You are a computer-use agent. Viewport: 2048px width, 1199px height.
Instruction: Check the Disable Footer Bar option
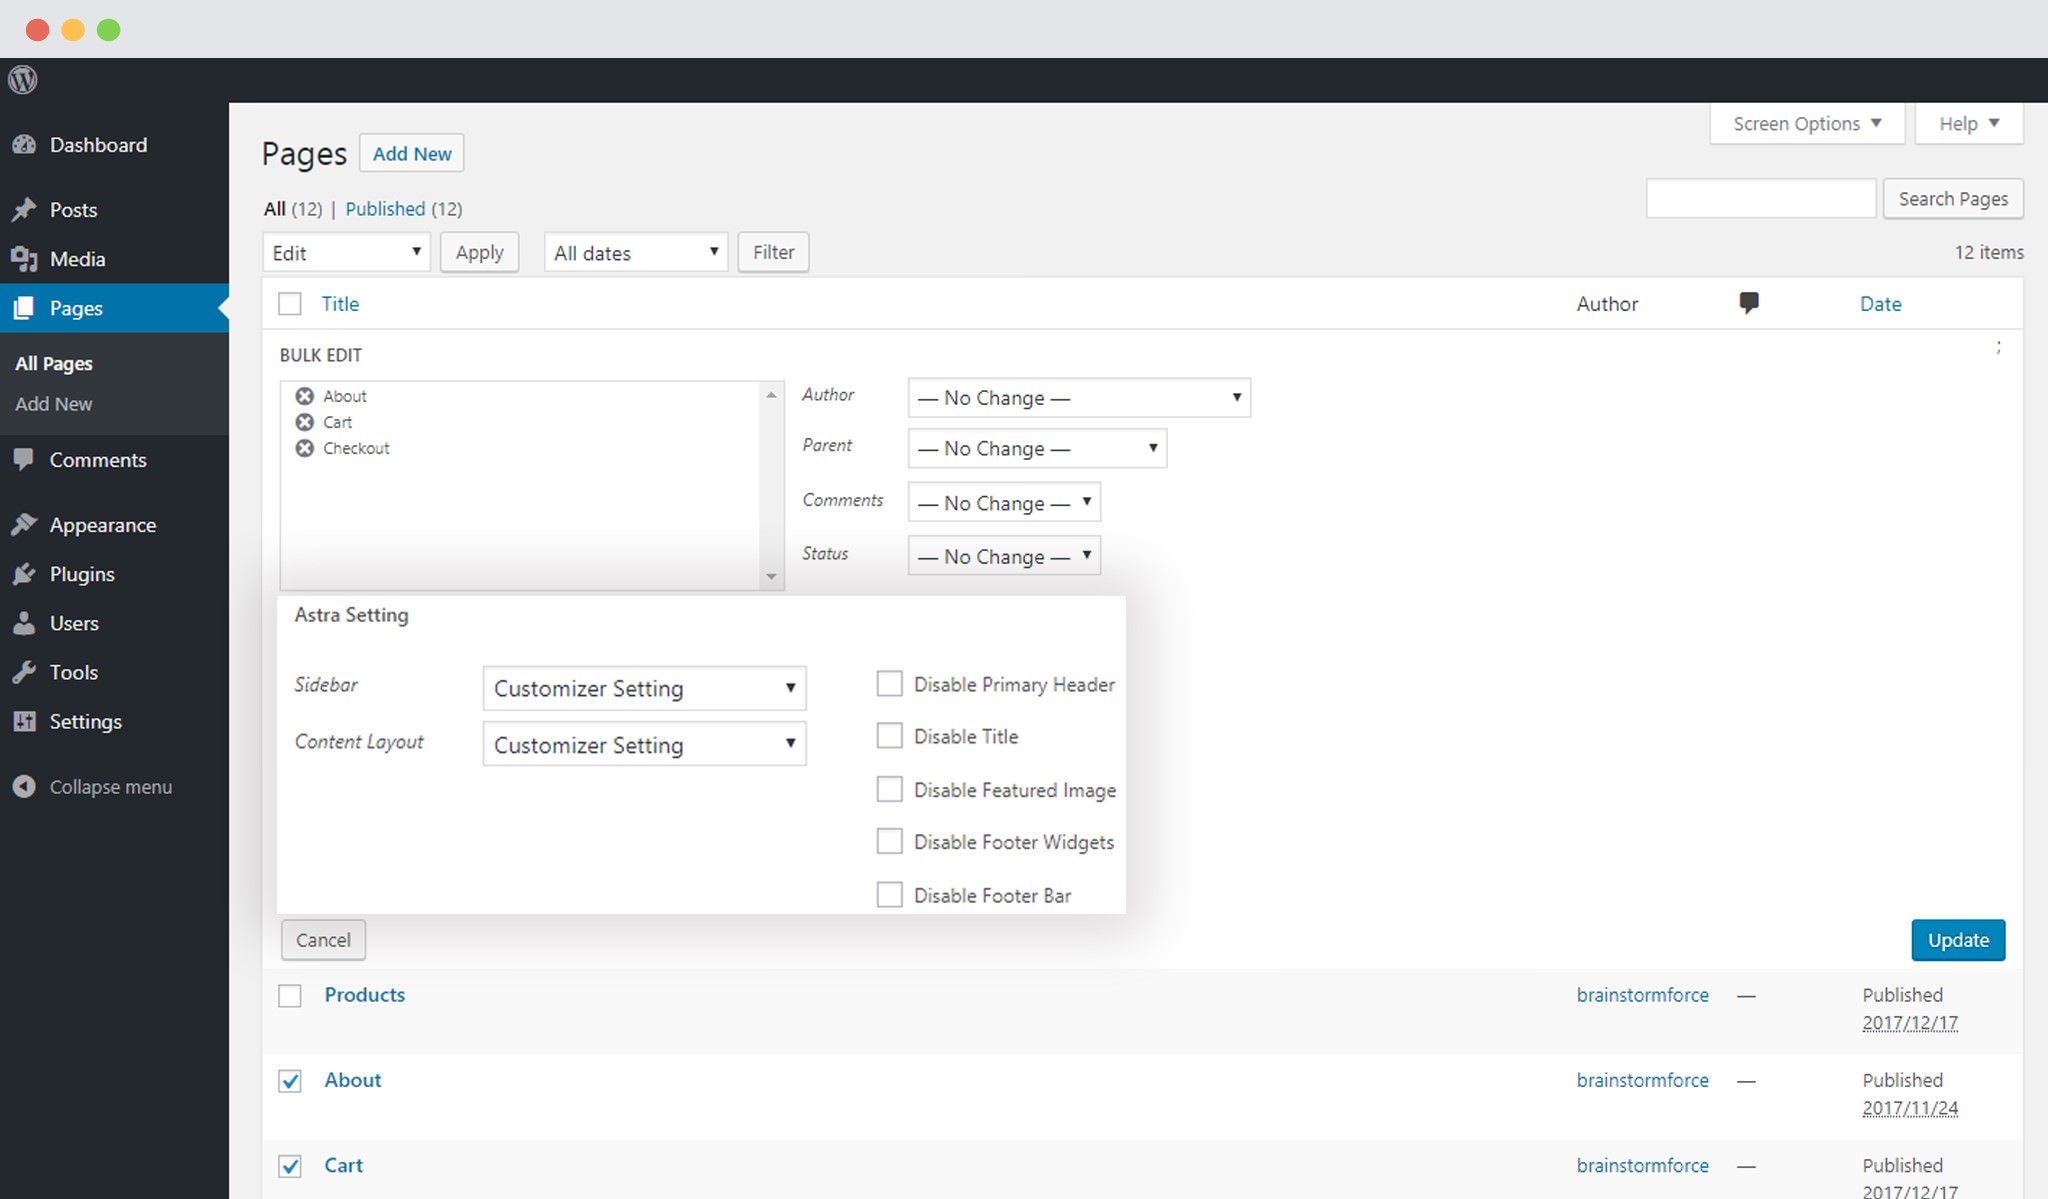[x=889, y=895]
